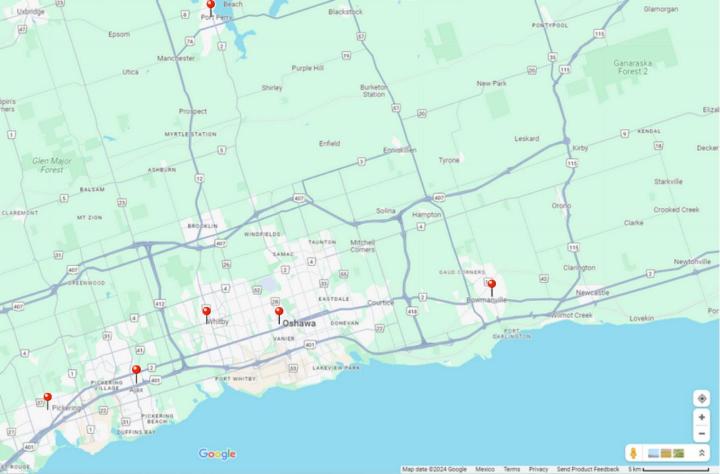Image resolution: width=720 pixels, height=474 pixels.
Task: Expand imagery panel with double chevron
Action: pyautogui.click(x=702, y=453)
